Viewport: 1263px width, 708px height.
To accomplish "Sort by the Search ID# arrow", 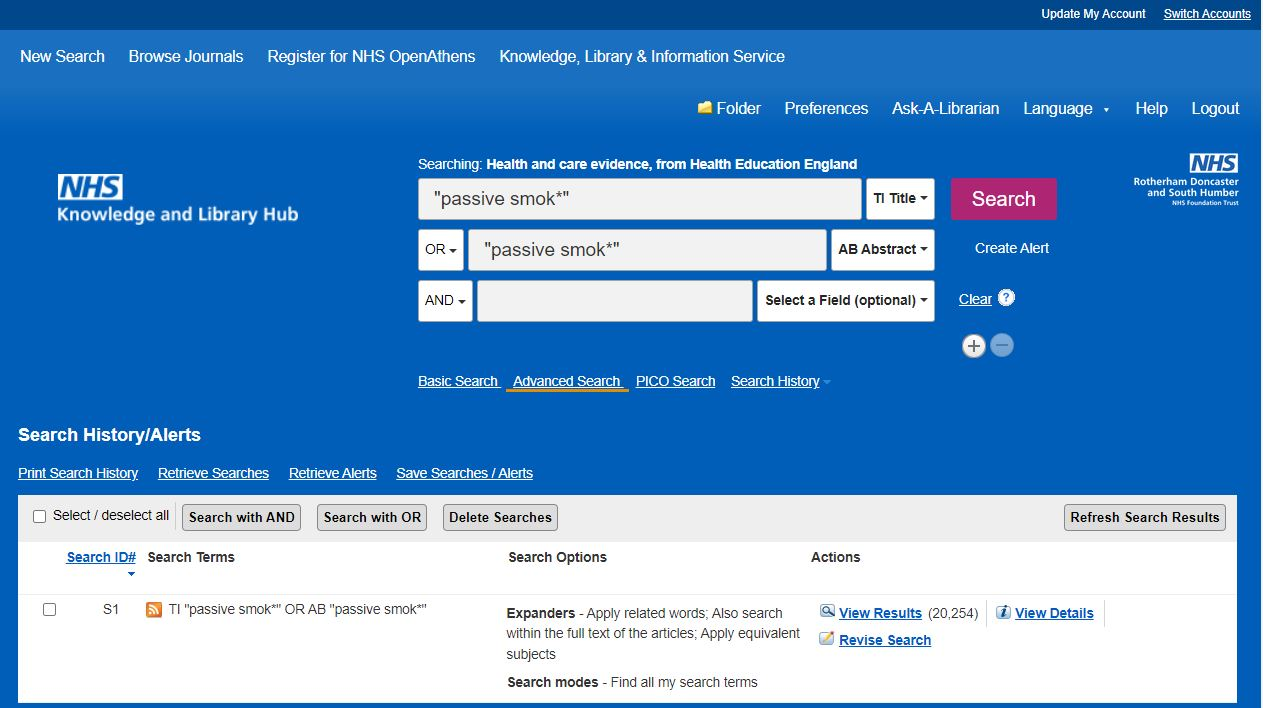I will [x=131, y=574].
